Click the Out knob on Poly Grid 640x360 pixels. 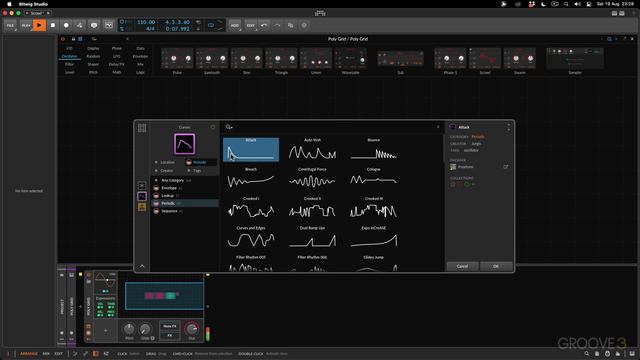point(191,329)
